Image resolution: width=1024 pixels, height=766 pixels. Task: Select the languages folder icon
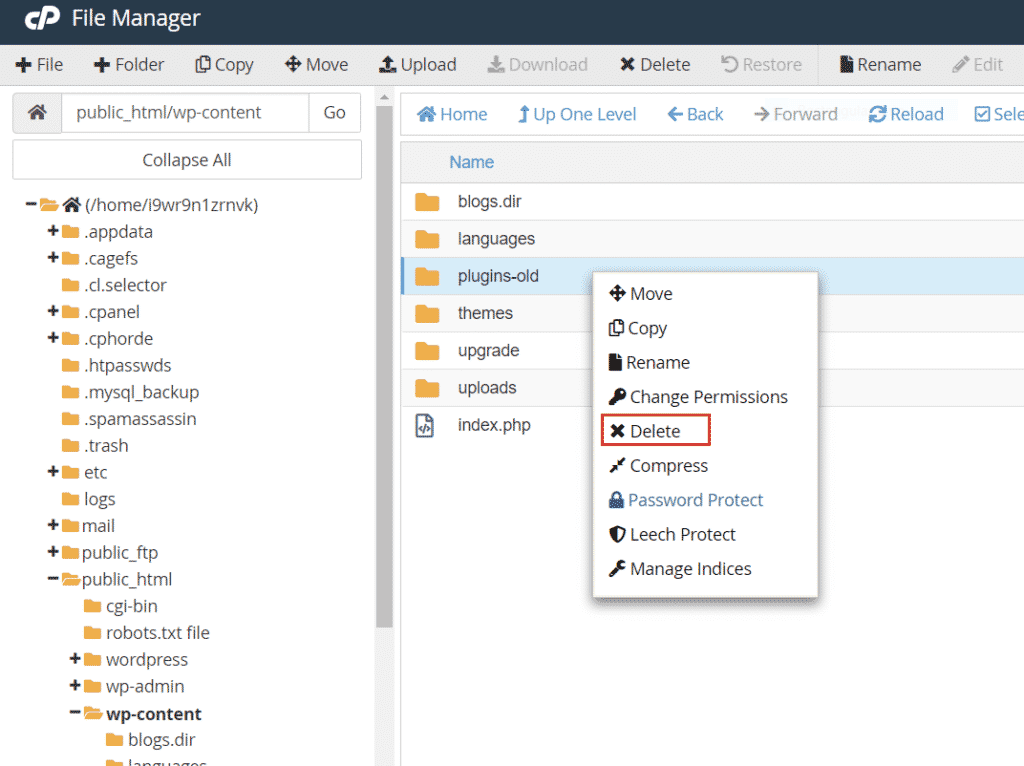click(427, 239)
